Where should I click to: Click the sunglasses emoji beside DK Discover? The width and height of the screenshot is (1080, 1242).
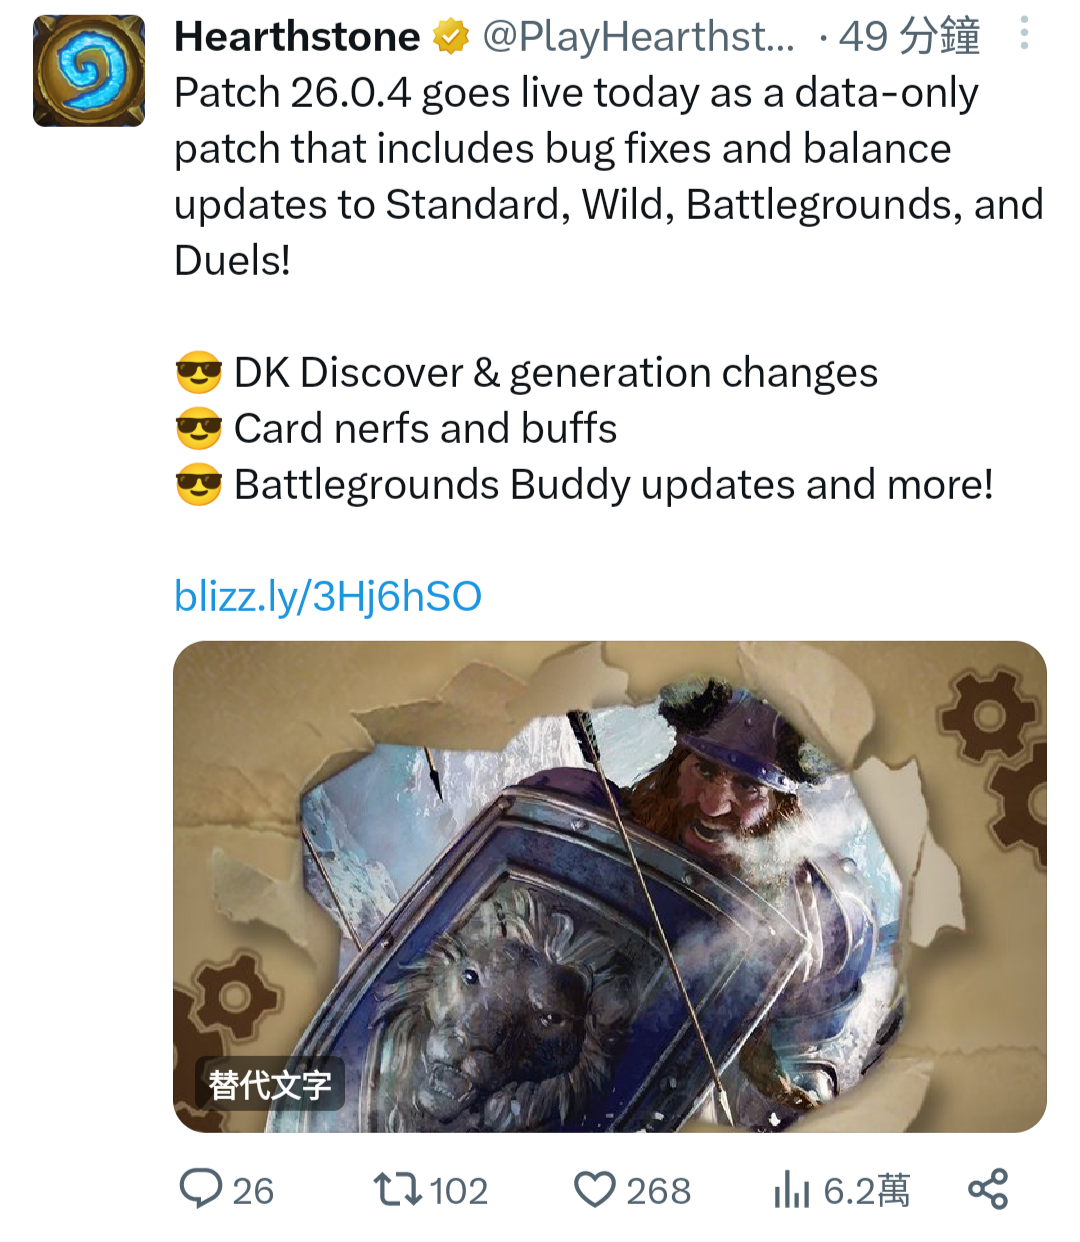(x=198, y=373)
